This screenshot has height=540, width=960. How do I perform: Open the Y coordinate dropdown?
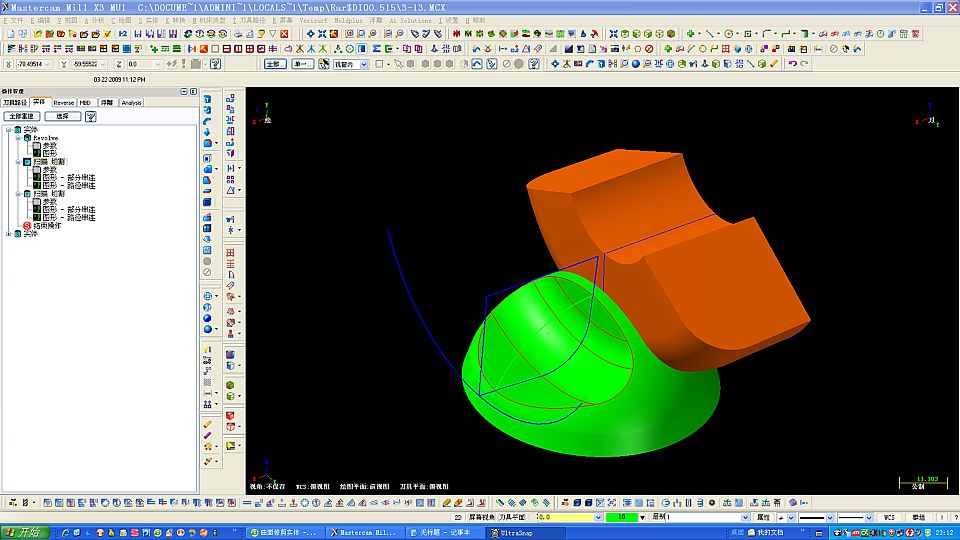(x=103, y=64)
